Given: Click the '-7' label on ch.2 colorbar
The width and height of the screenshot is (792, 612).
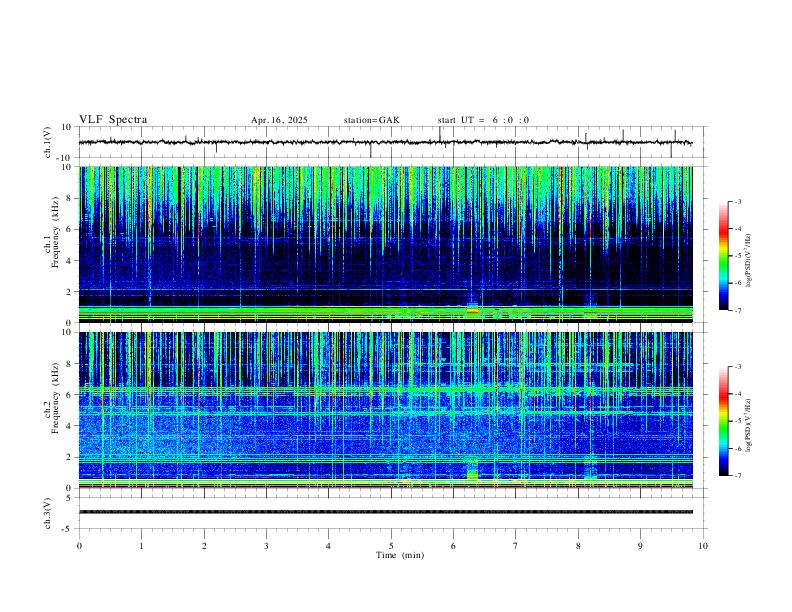Looking at the screenshot, I should click(737, 476).
